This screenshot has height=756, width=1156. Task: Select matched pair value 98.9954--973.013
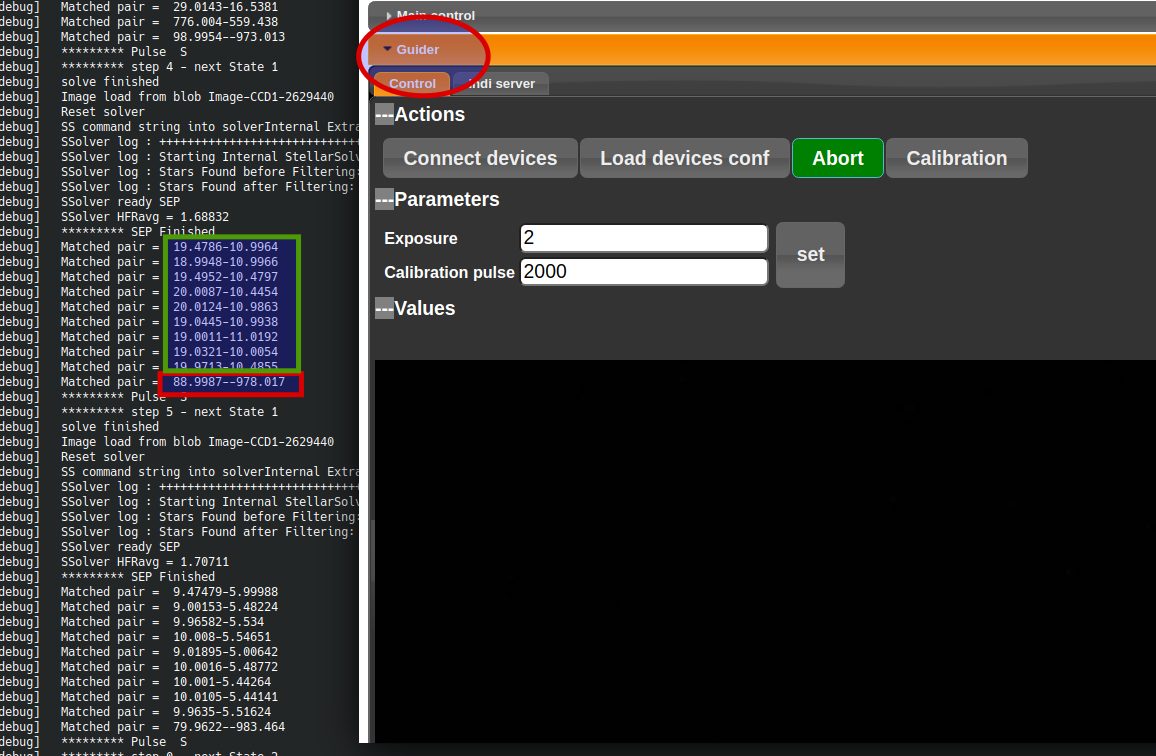229,37
